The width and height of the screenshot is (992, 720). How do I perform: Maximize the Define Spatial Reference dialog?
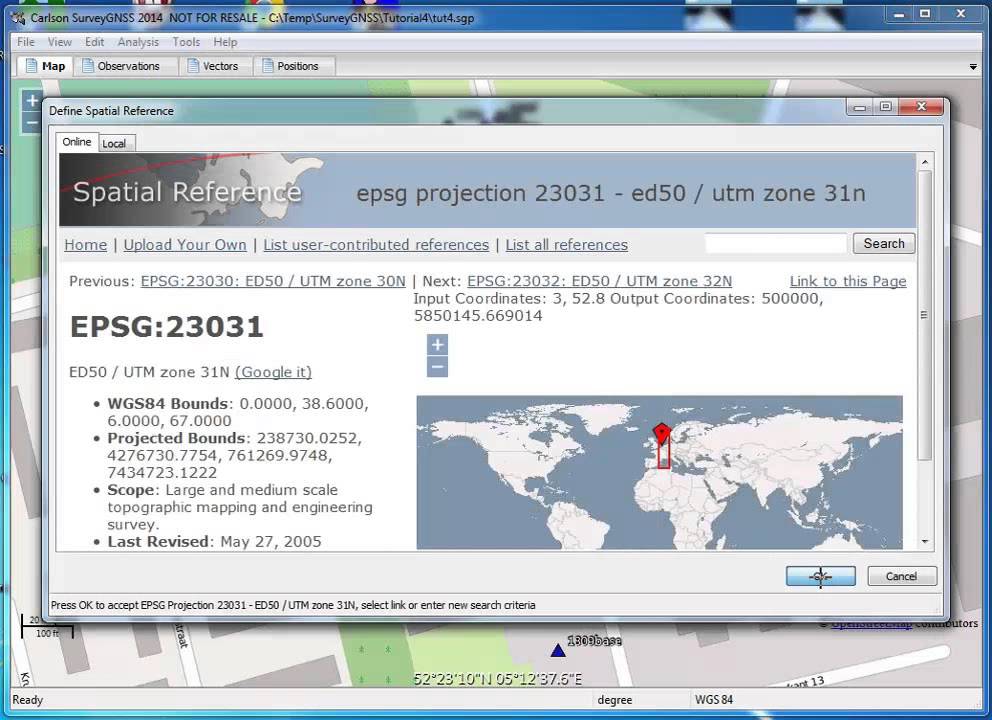[886, 106]
